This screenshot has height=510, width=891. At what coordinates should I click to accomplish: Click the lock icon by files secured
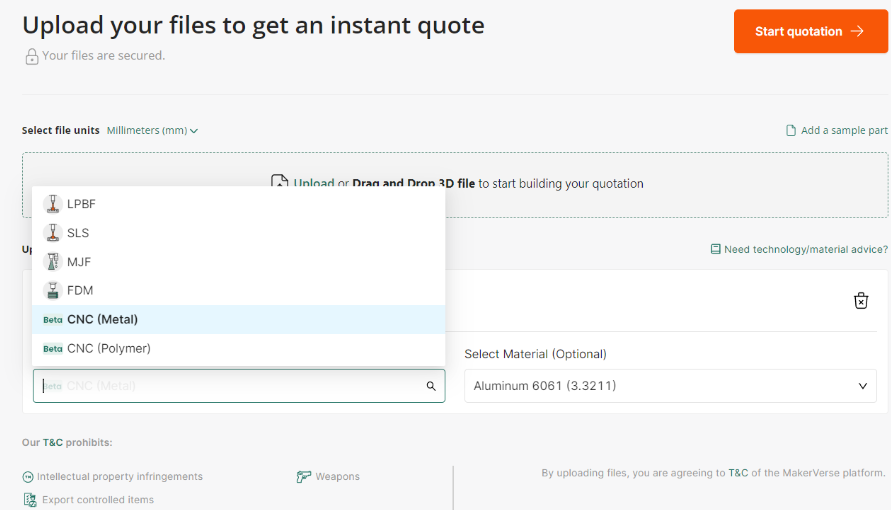(32, 56)
